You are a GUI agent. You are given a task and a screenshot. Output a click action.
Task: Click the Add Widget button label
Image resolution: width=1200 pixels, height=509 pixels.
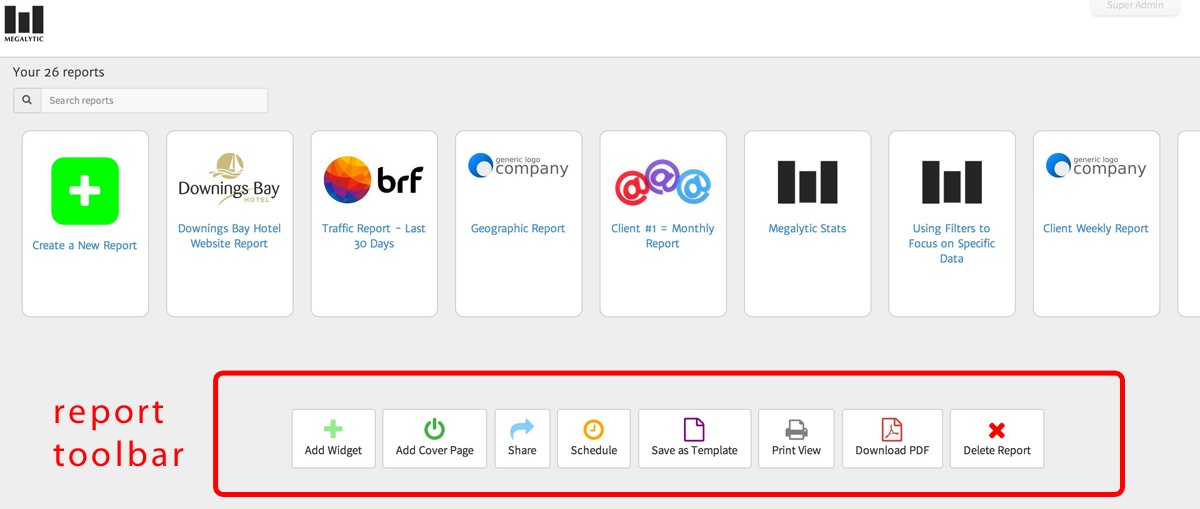pyautogui.click(x=333, y=450)
